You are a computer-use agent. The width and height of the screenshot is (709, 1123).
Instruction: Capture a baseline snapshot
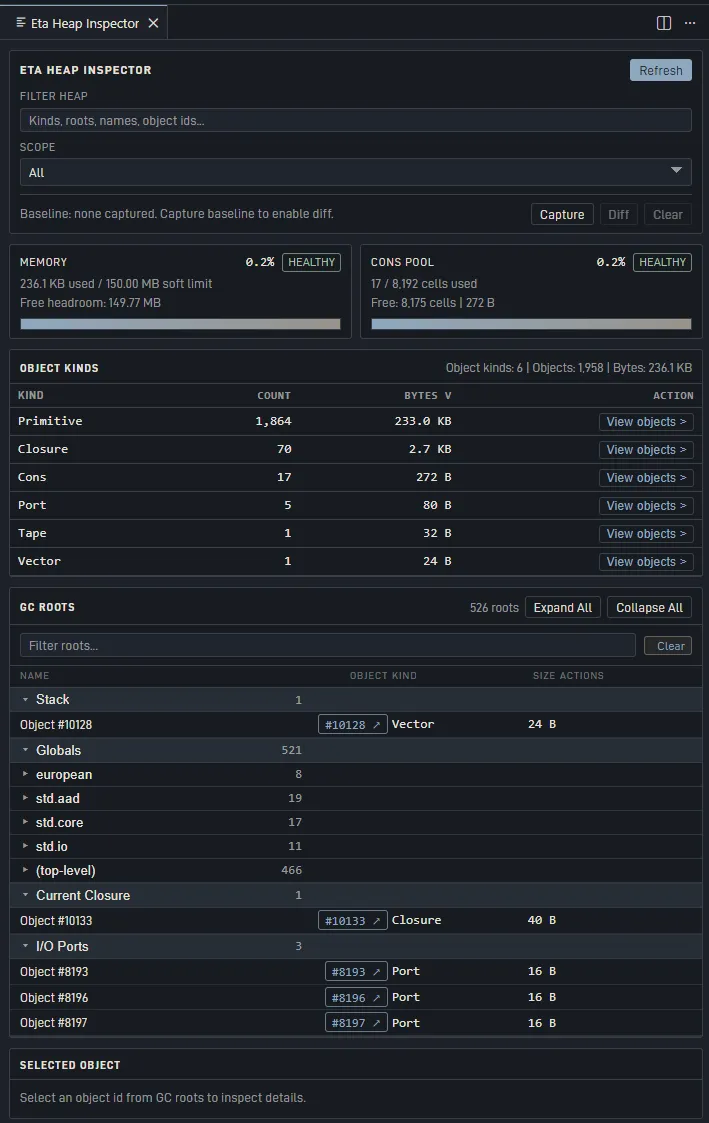tap(561, 214)
